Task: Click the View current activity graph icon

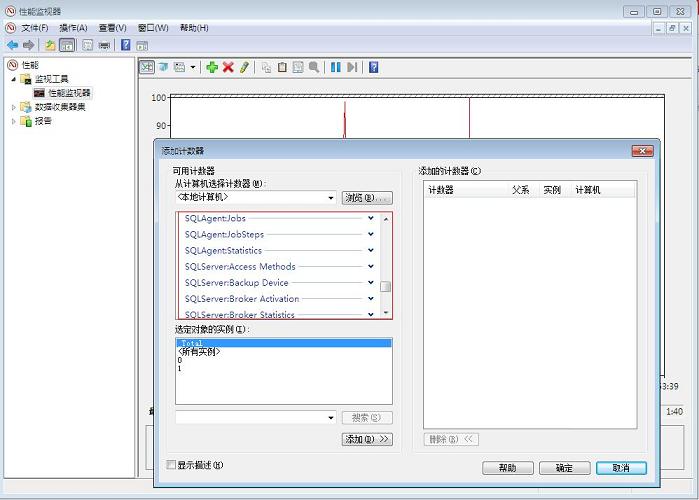Action: point(147,67)
